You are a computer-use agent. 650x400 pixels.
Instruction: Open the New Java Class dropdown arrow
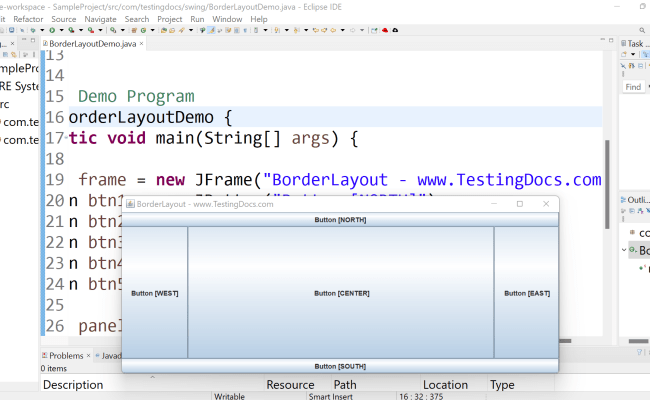click(153, 30)
